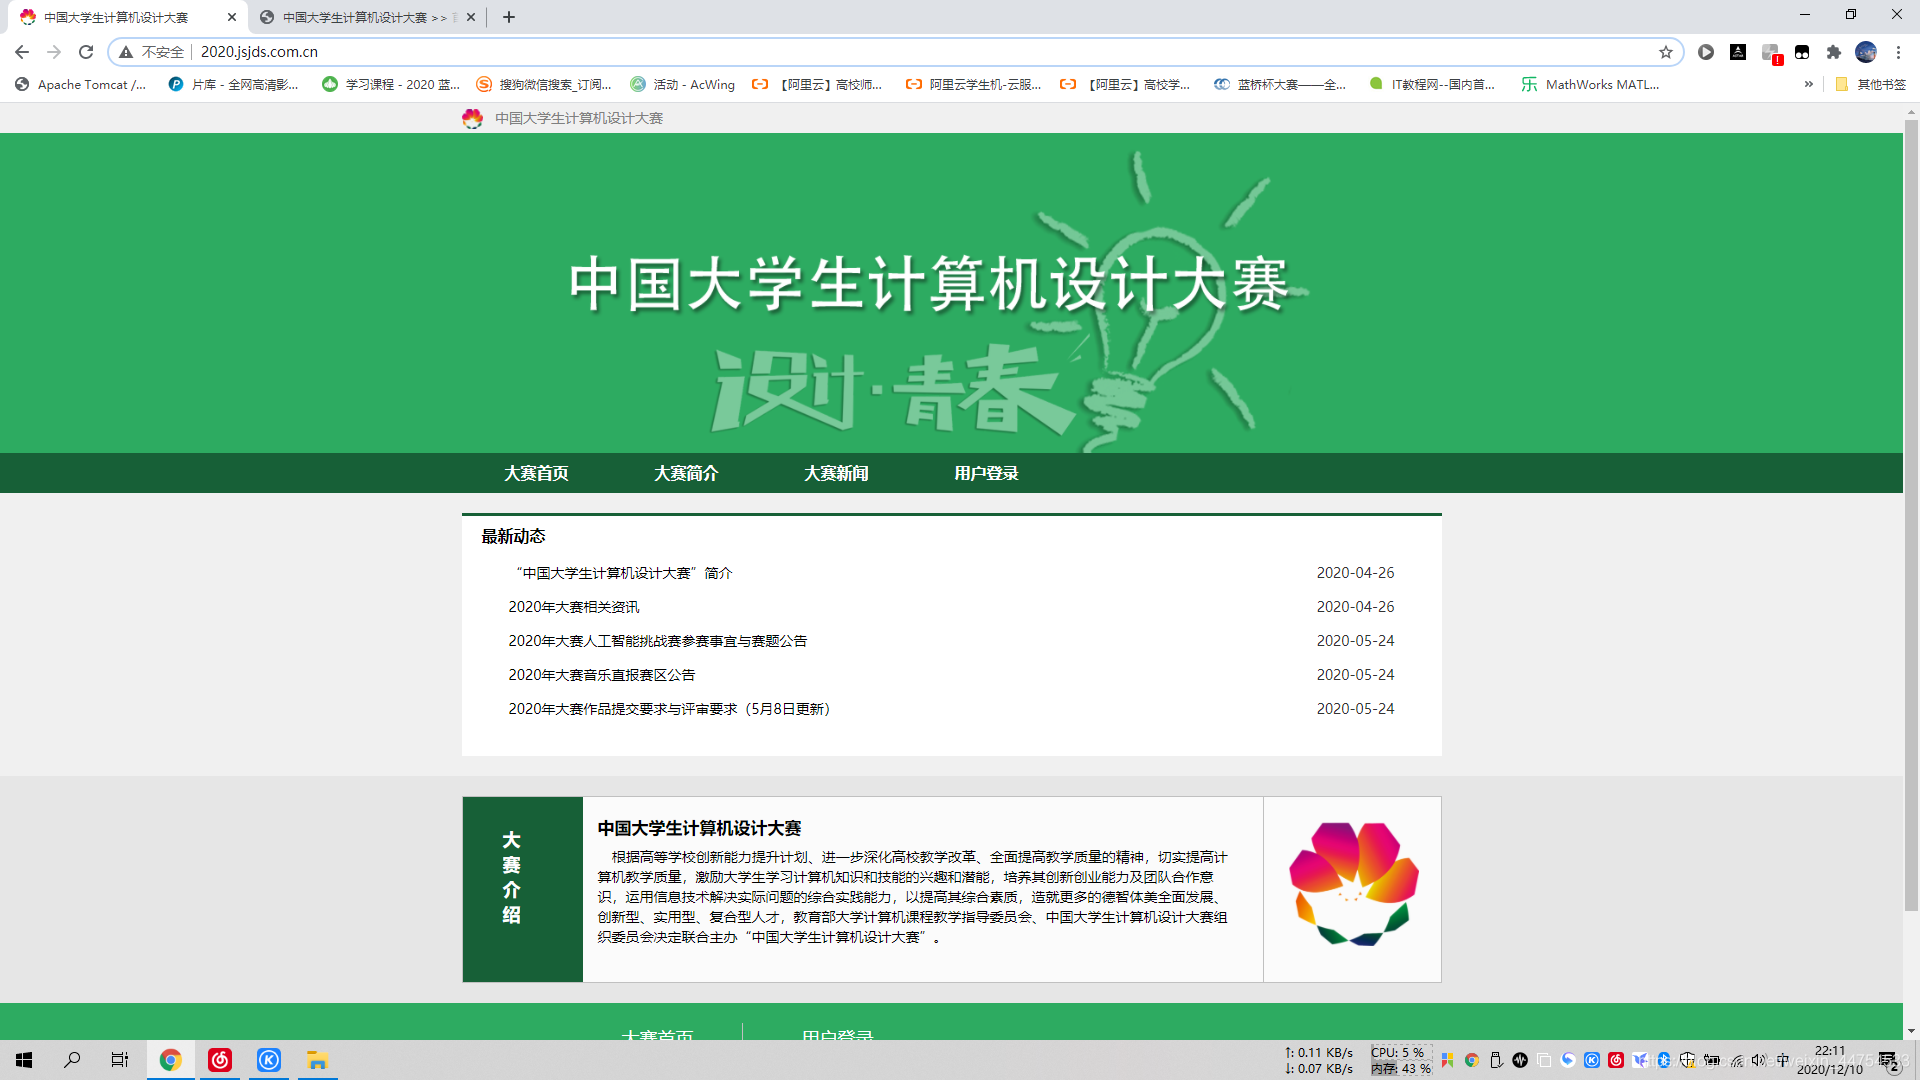Screen dimensions: 1920x1080
Task: Click the 中国大学生计算机设计大赛 intro heading
Action: click(699, 828)
